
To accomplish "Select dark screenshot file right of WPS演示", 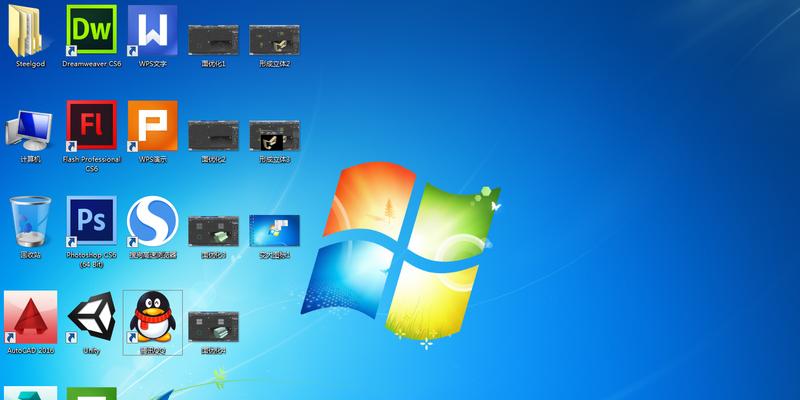I will pyautogui.click(x=213, y=136).
